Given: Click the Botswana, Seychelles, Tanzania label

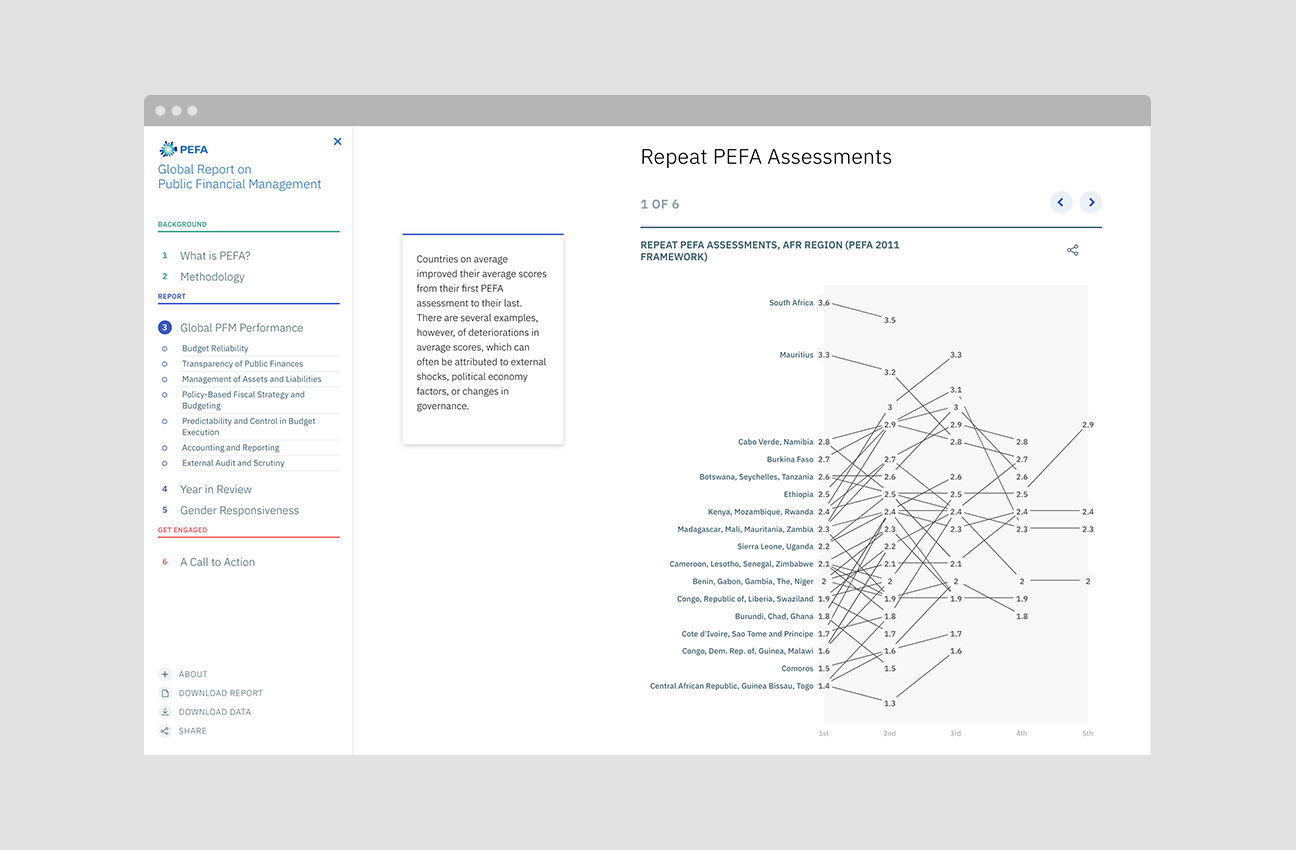Looking at the screenshot, I should [x=756, y=477].
